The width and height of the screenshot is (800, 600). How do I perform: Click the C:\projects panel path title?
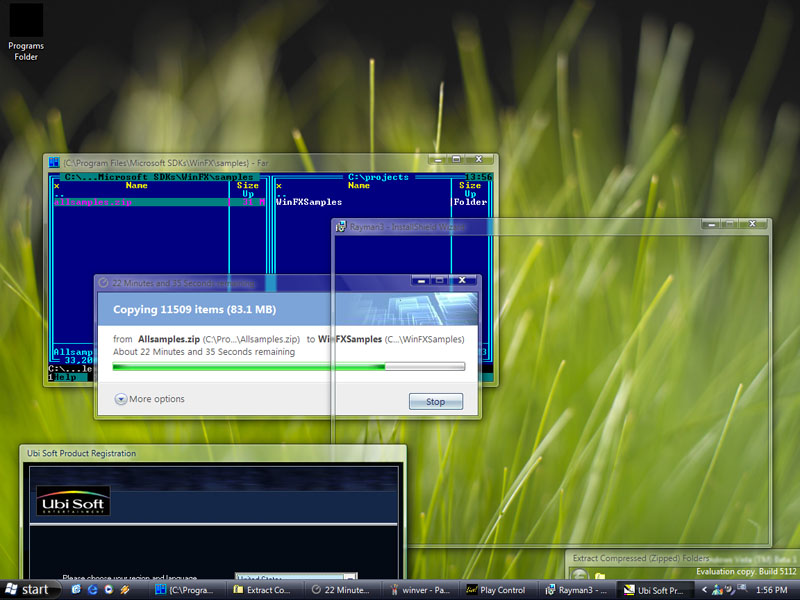[x=378, y=177]
